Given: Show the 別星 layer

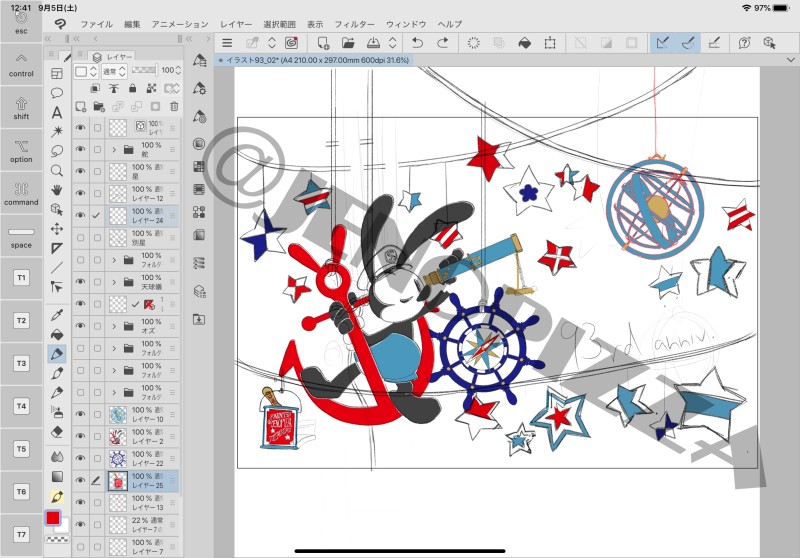Looking at the screenshot, I should point(81,238).
